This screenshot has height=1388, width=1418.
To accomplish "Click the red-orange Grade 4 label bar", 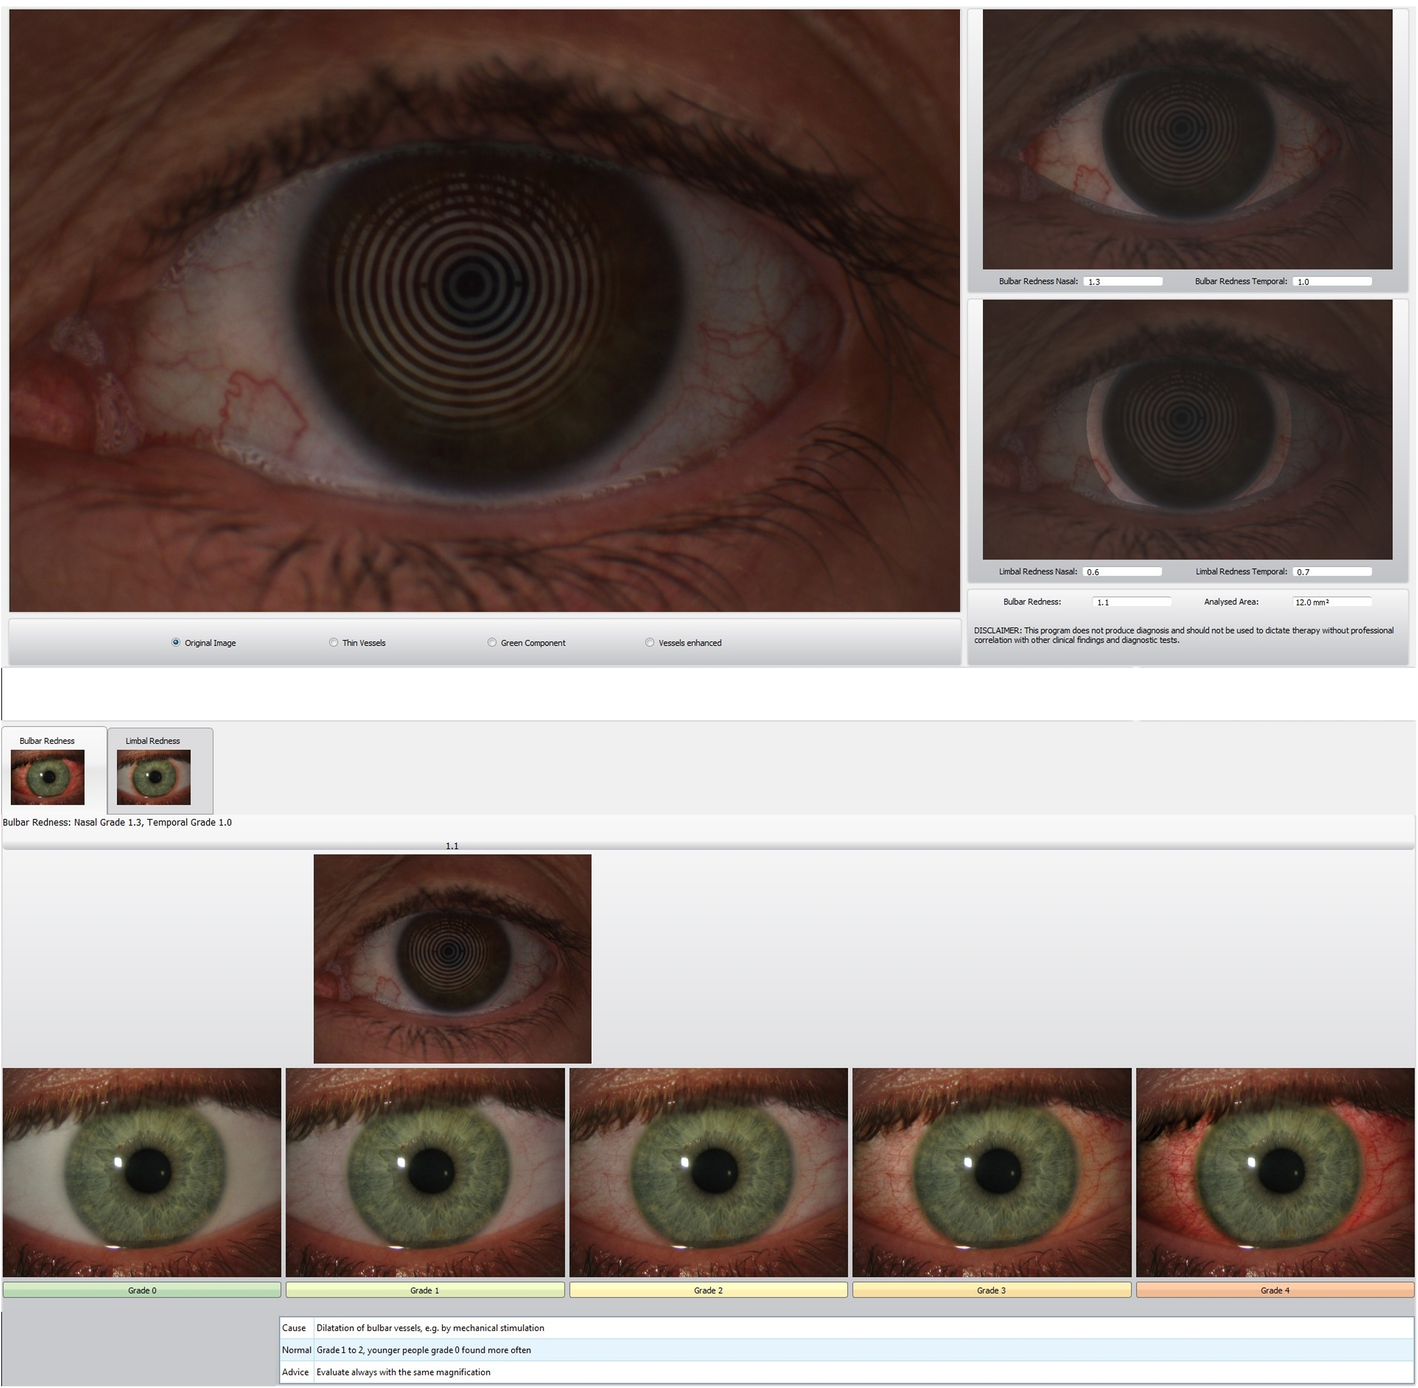I will (1275, 1290).
